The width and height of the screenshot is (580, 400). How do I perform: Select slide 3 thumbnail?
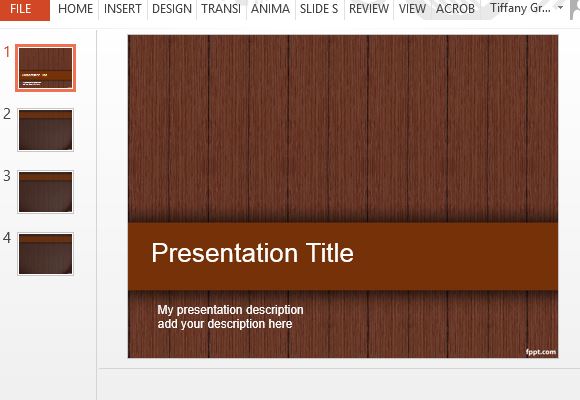click(x=45, y=192)
